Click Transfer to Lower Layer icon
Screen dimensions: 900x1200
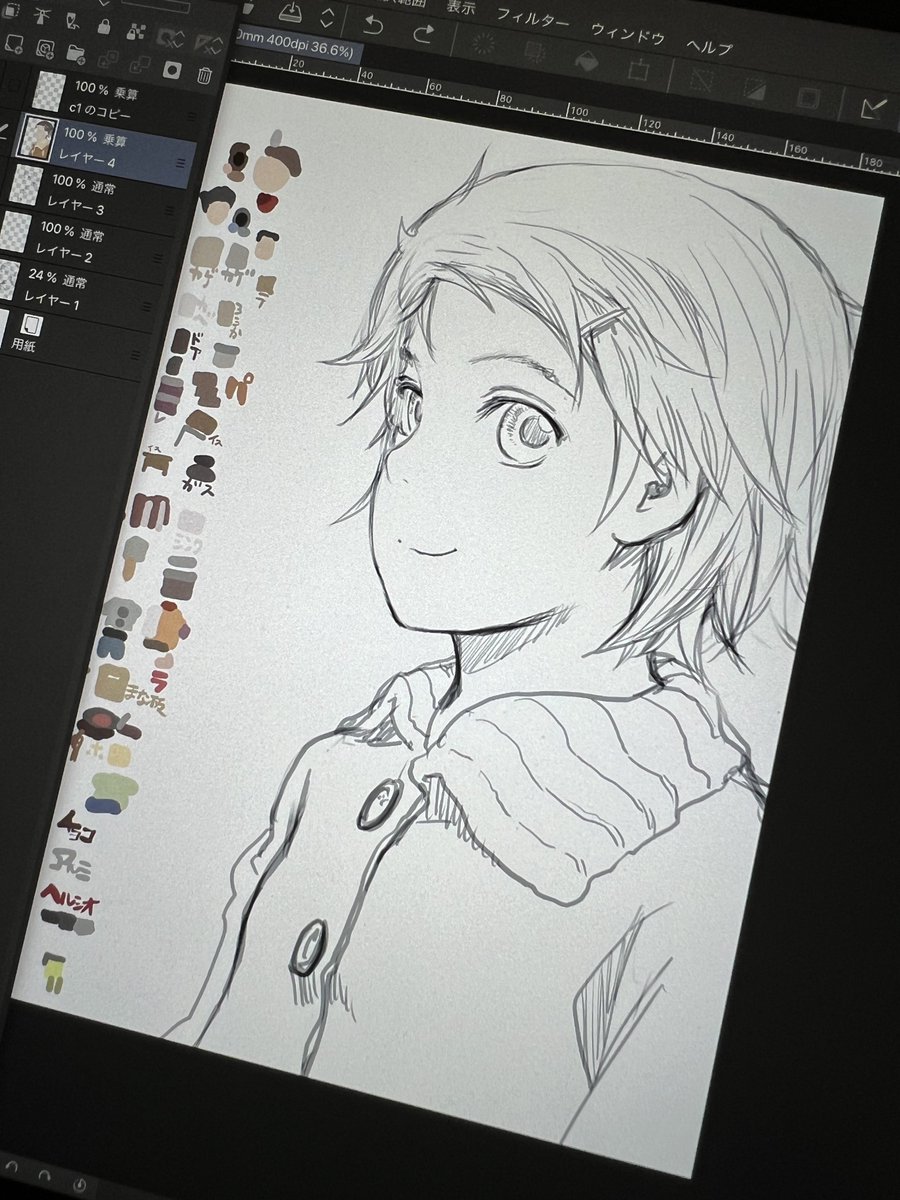[x=106, y=57]
